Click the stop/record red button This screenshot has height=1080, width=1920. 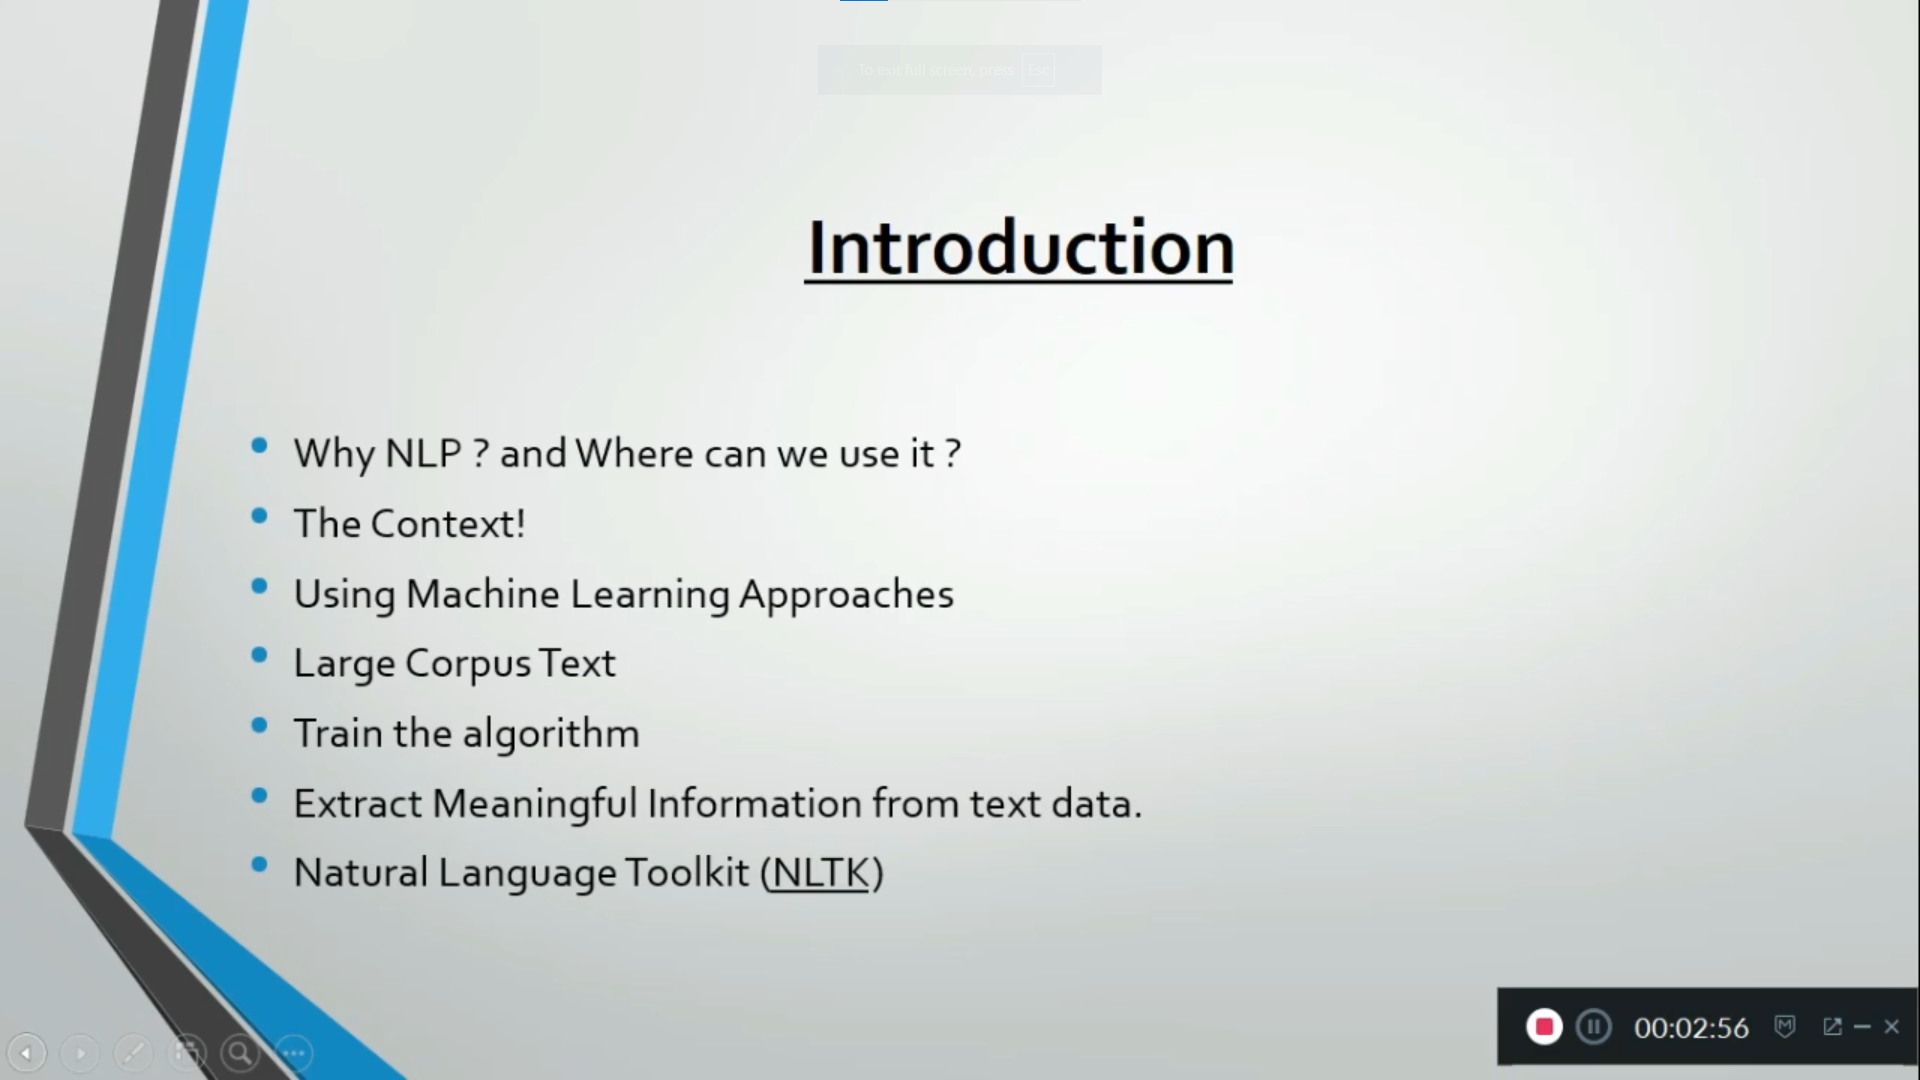[x=1543, y=1026]
